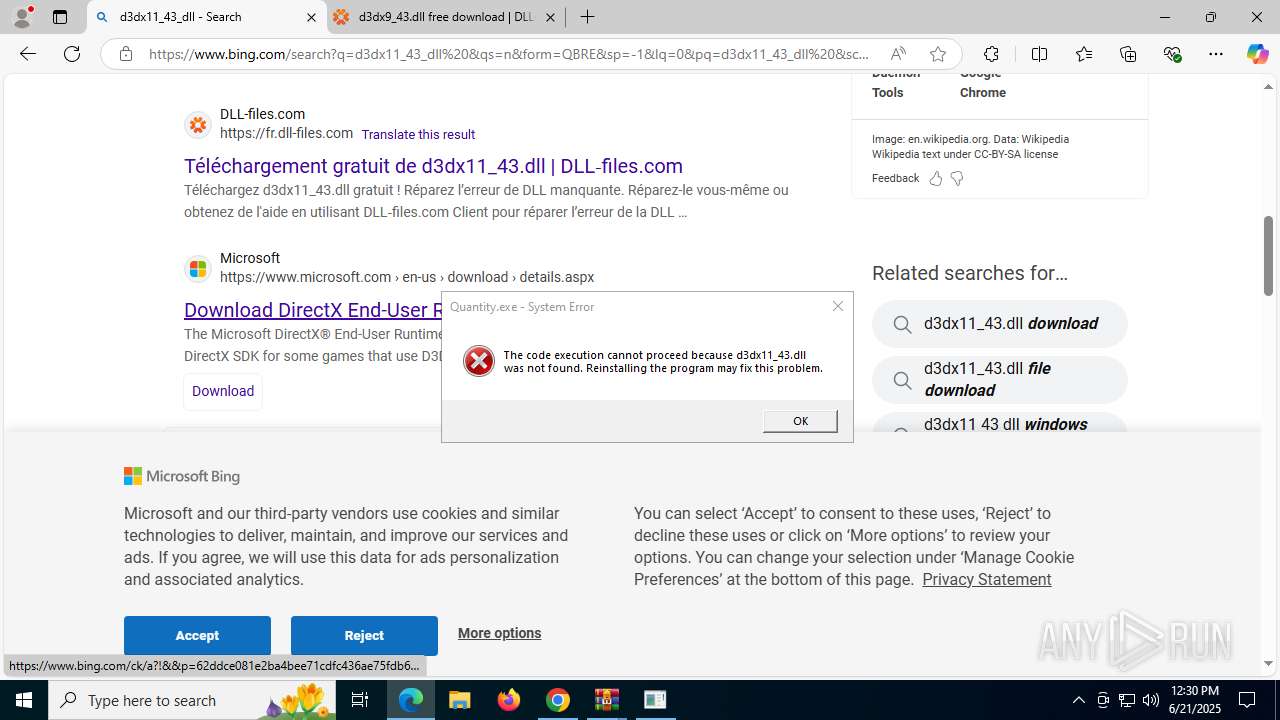This screenshot has width=1280, height=720.
Task: Click the DLL-files.com favicon
Action: (x=198, y=125)
